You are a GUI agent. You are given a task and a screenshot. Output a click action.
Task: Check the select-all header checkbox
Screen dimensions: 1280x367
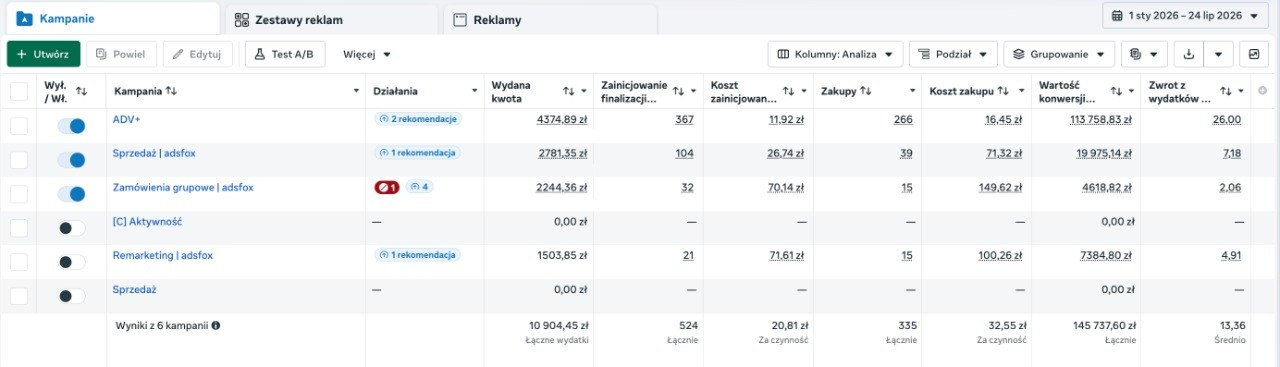(x=19, y=91)
